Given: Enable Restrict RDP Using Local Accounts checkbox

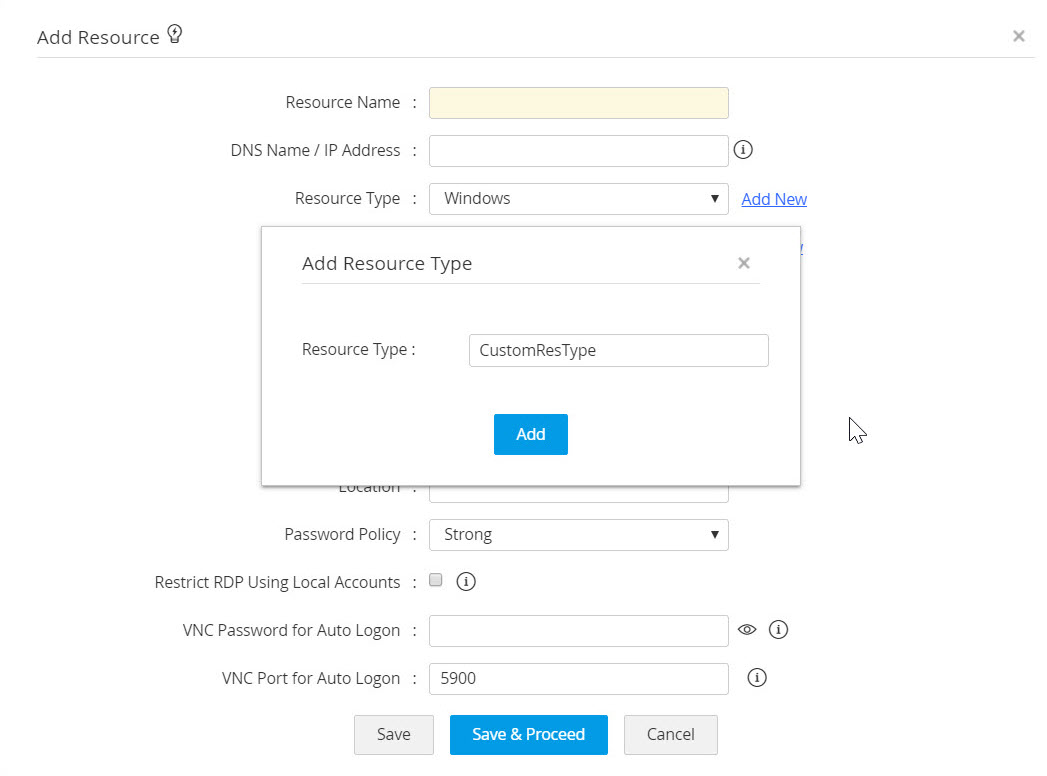Looking at the screenshot, I should [x=435, y=580].
